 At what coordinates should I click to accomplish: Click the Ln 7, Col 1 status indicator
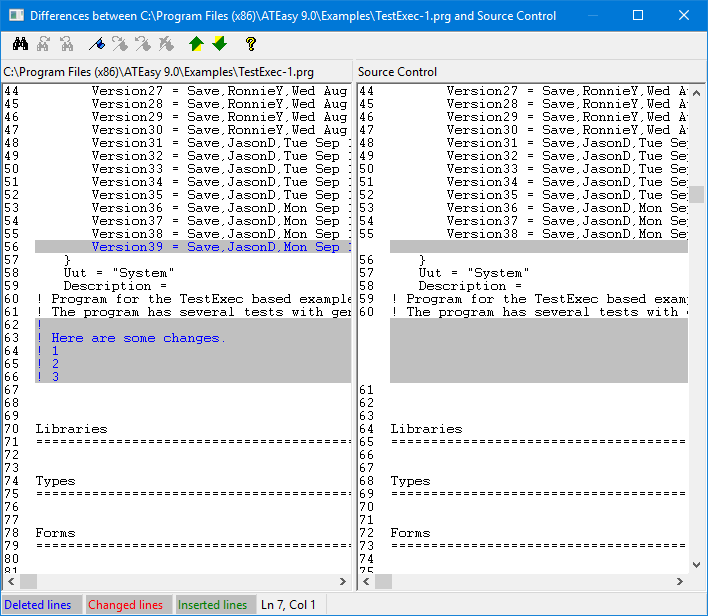click(x=288, y=605)
